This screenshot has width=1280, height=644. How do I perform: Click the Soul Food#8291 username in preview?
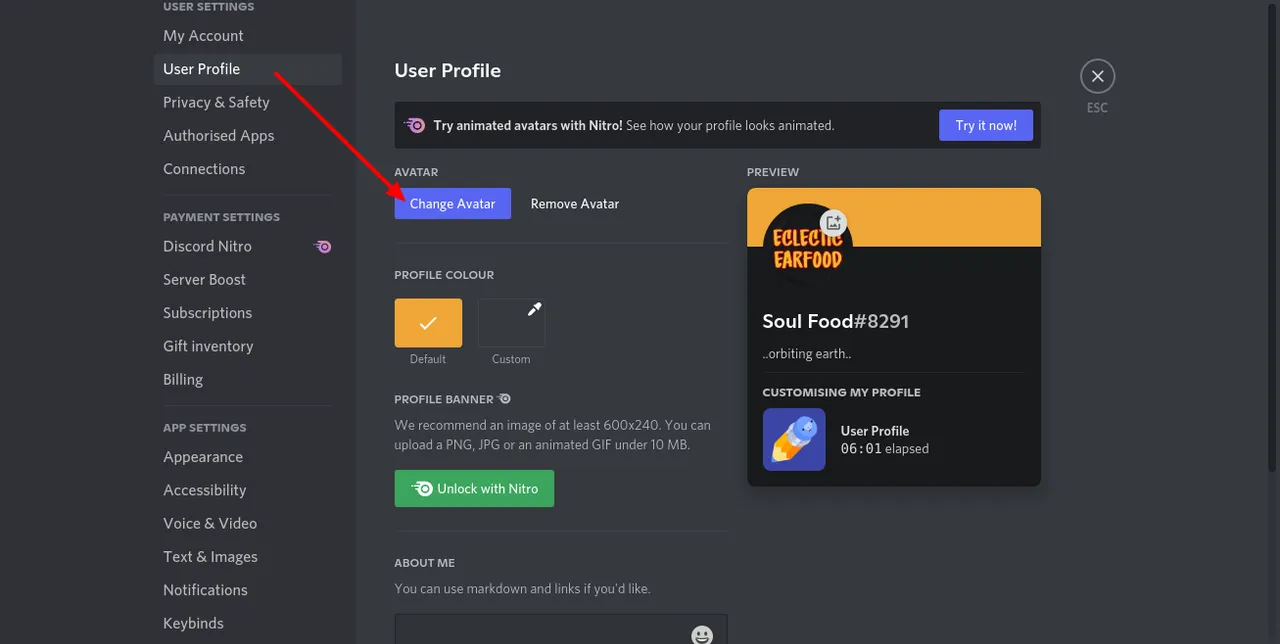(836, 321)
